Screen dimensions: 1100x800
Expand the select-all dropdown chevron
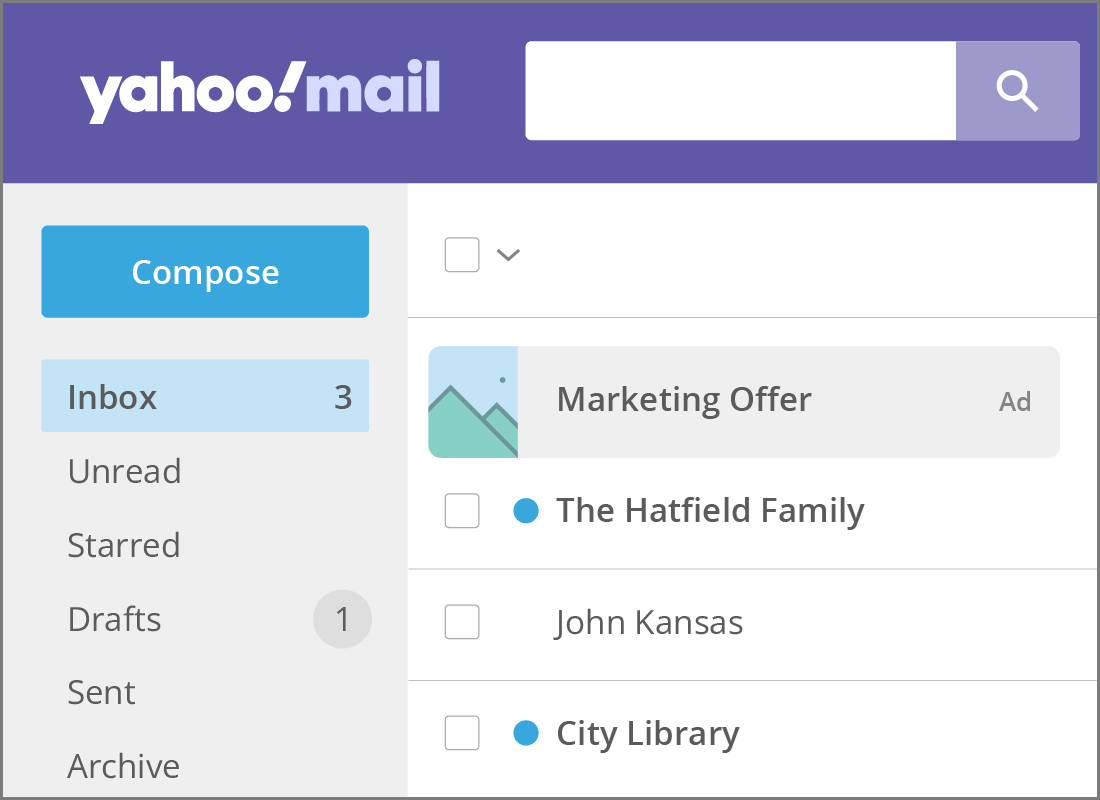click(508, 255)
